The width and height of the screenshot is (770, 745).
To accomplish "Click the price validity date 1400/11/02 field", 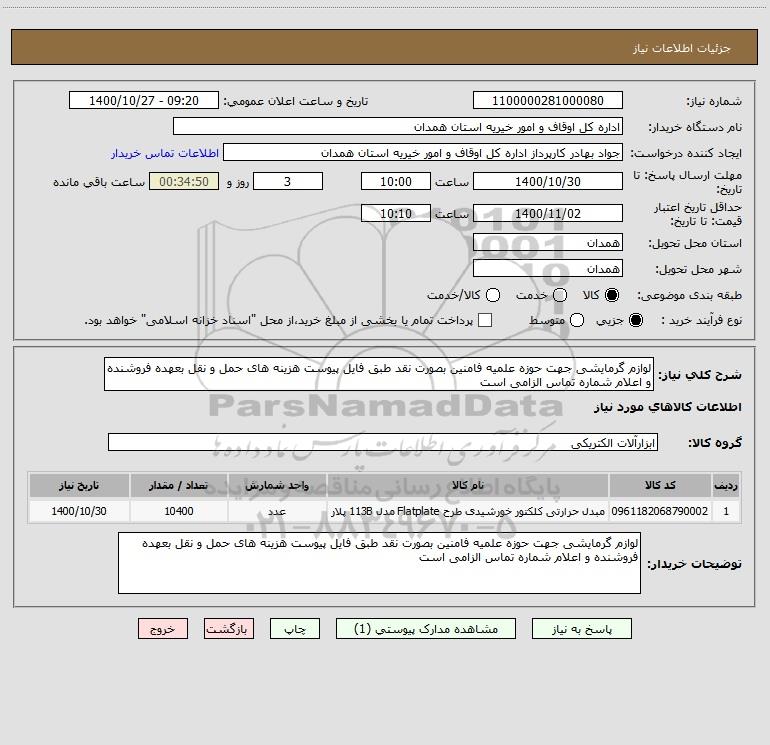I will 548,213.
